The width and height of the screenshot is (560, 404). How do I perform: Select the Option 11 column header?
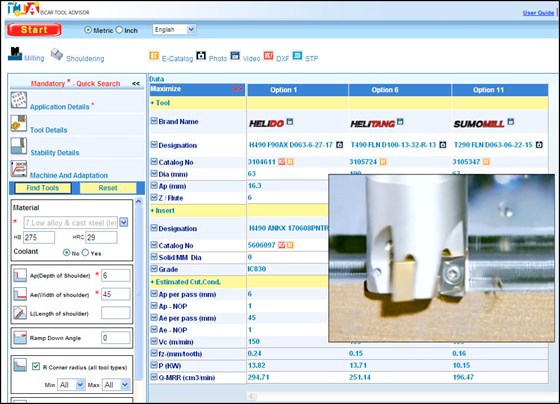tap(500, 90)
